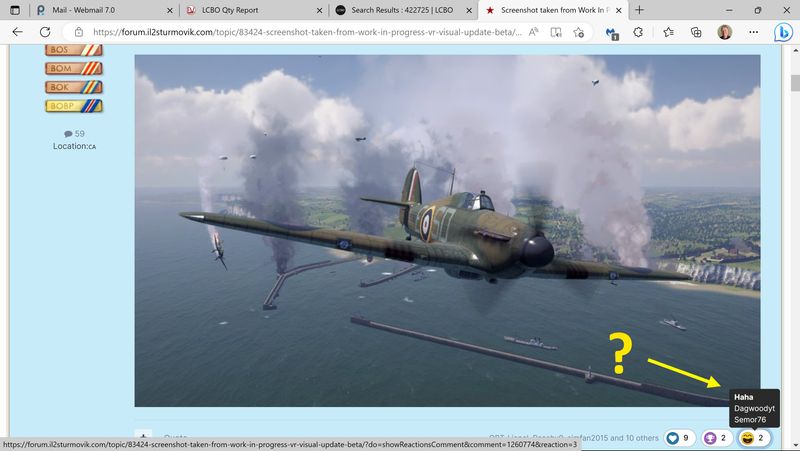Image resolution: width=800 pixels, height=451 pixels.
Task: Open the Extensions puzzle icon
Action: (x=638, y=32)
